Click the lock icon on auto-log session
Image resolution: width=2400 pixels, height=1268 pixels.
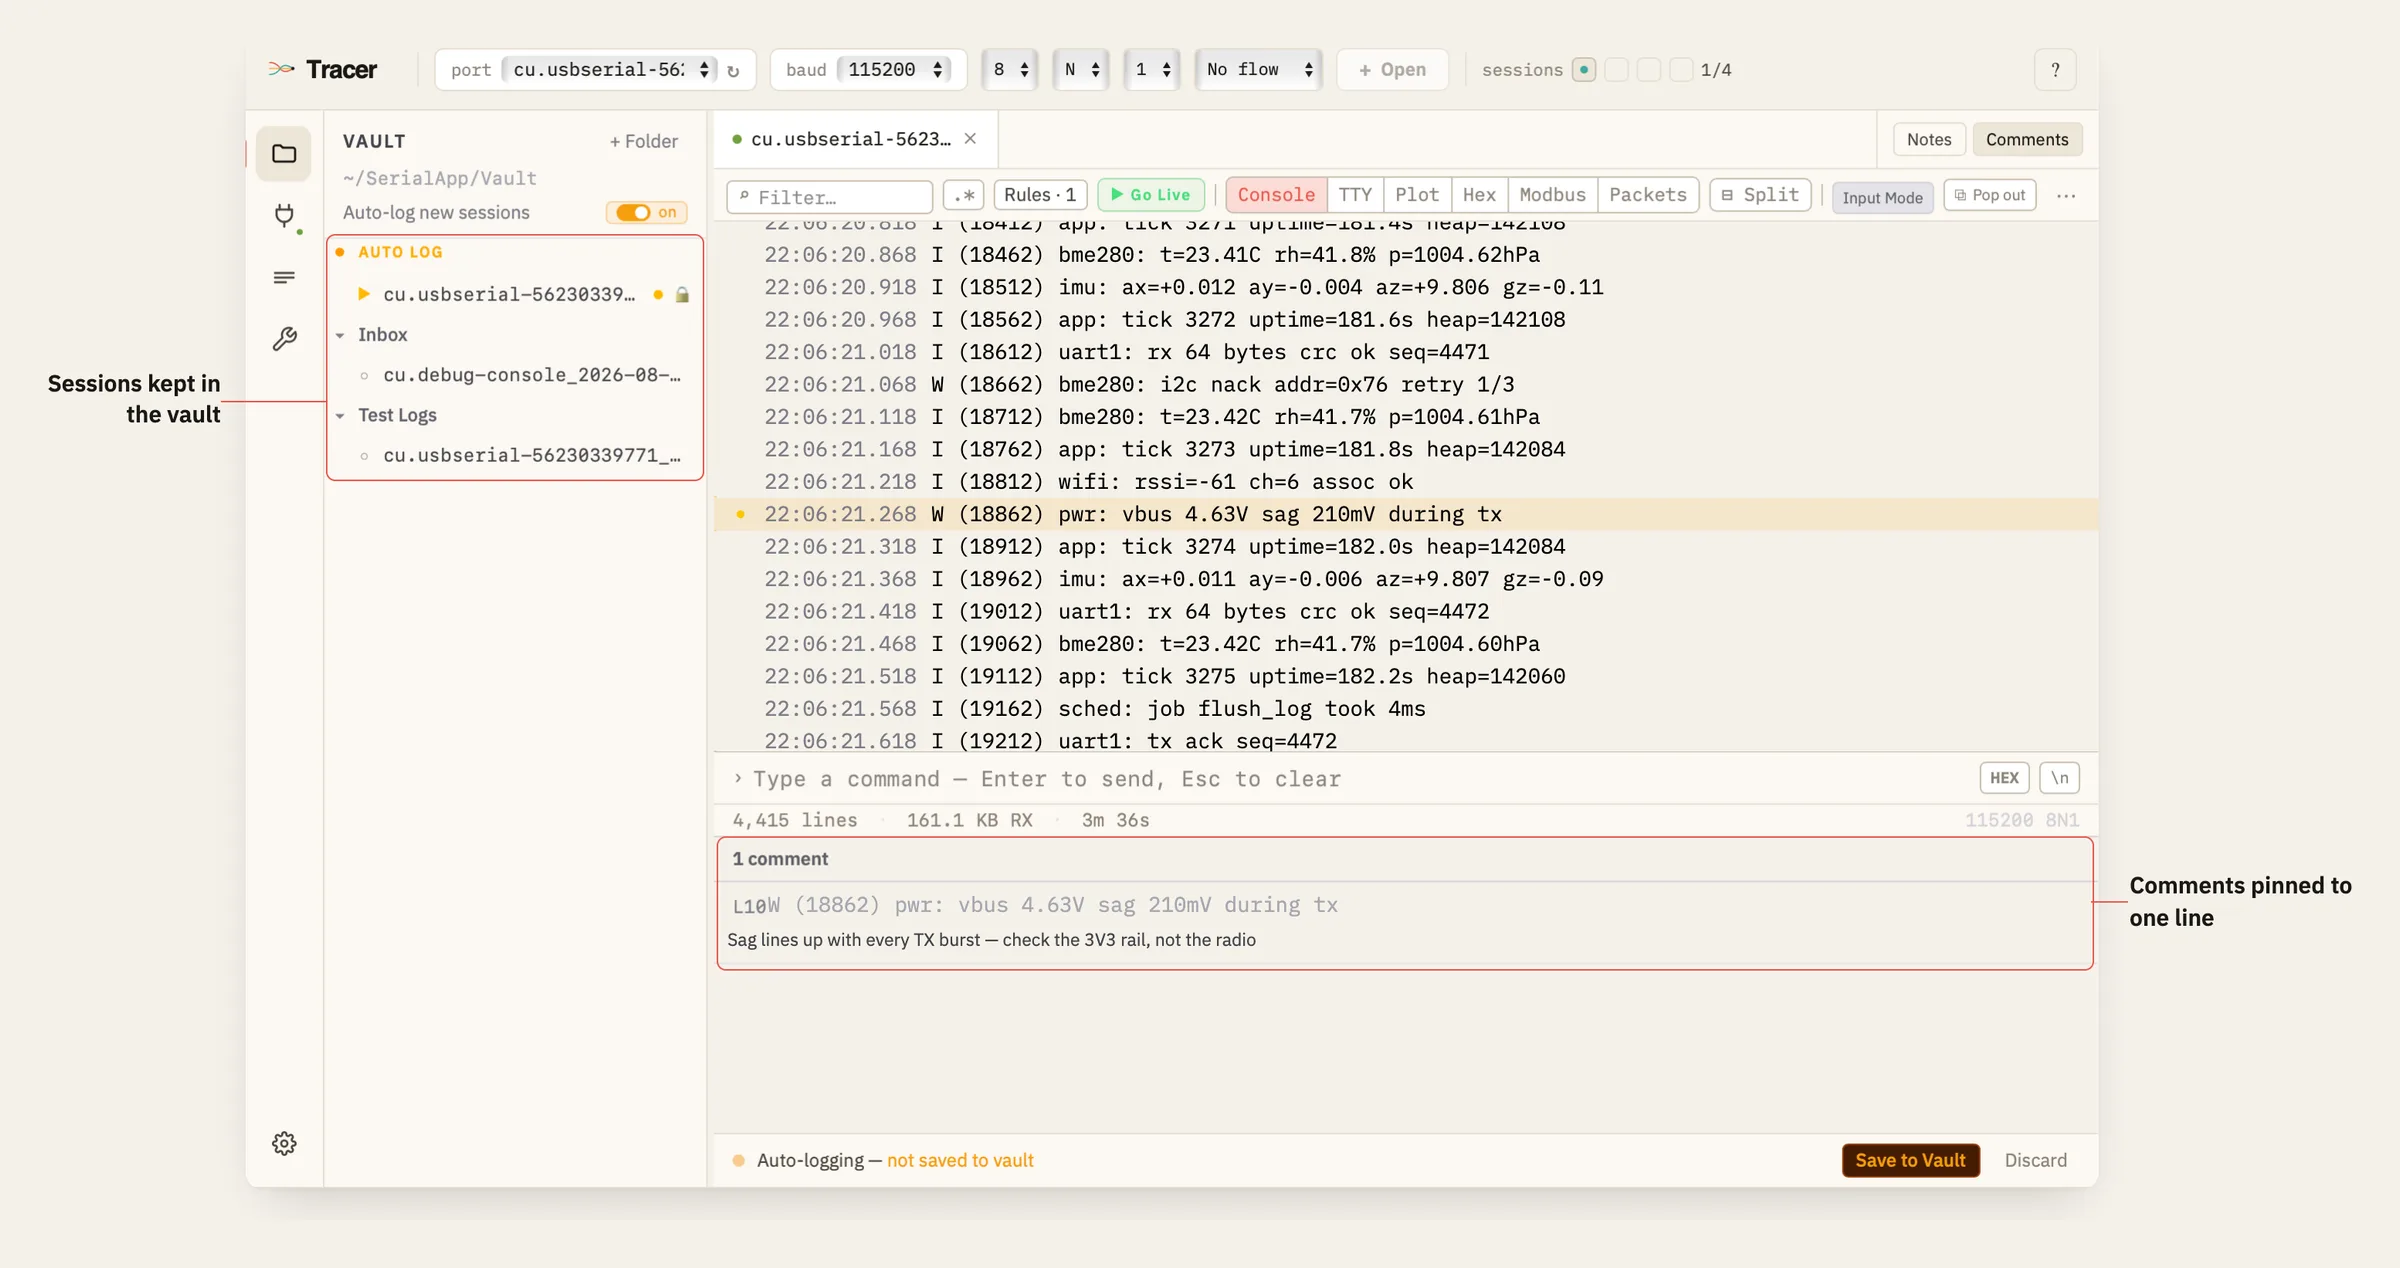(x=682, y=295)
